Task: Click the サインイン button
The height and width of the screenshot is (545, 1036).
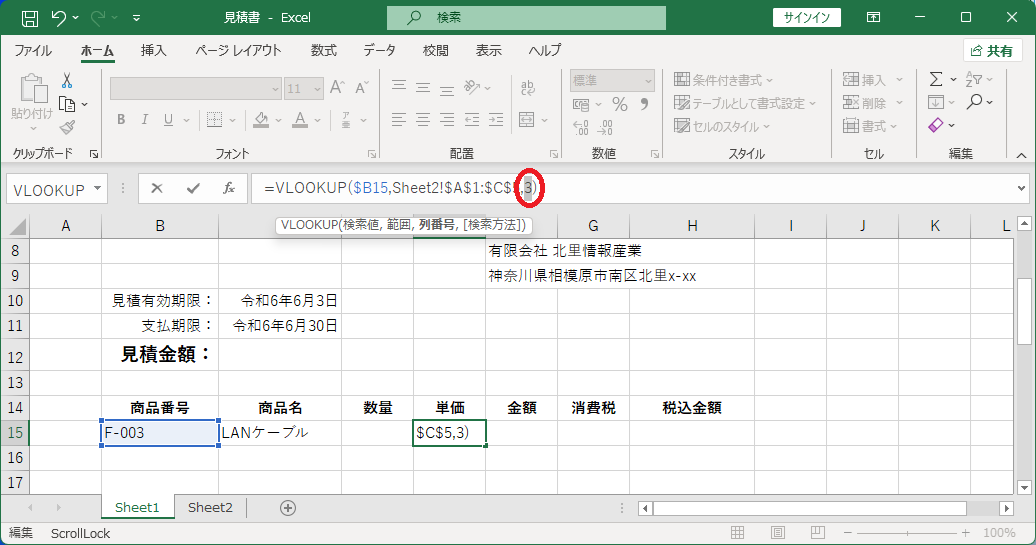Action: coord(807,18)
